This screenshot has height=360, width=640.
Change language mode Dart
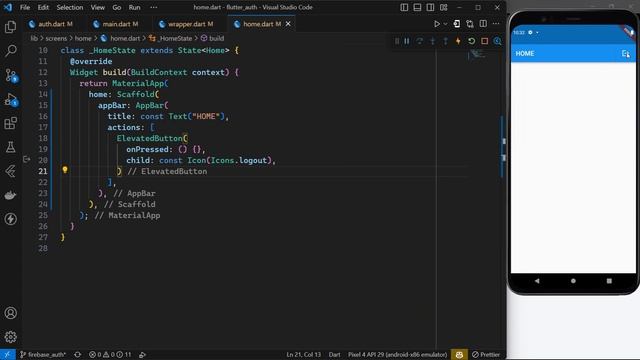click(x=334, y=354)
